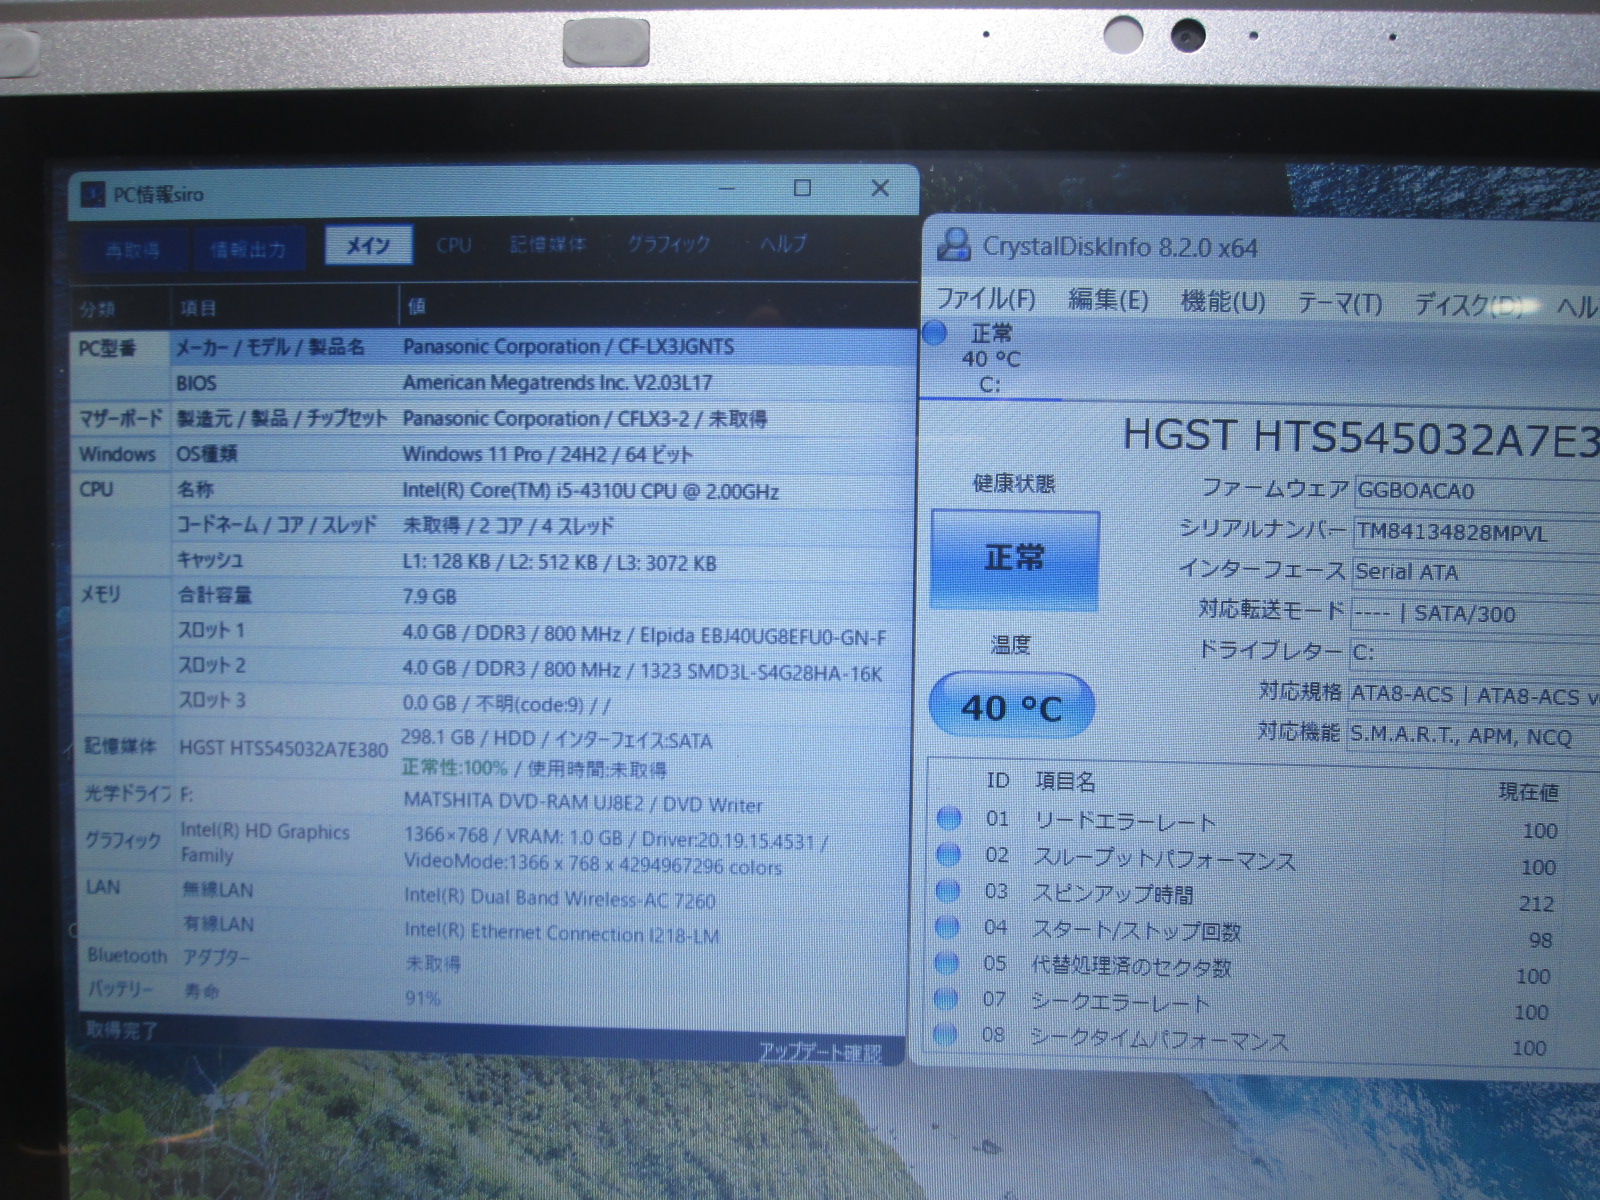Select the スロット 3 value 0.0 GB
The height and width of the screenshot is (1200, 1600).
pos(506,704)
